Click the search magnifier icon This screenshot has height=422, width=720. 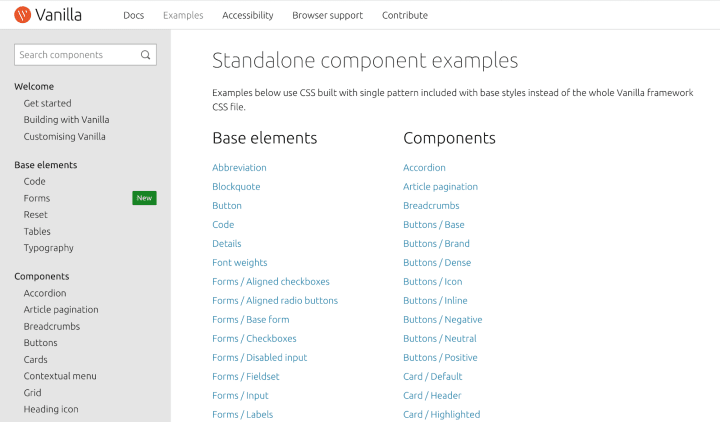(146, 55)
